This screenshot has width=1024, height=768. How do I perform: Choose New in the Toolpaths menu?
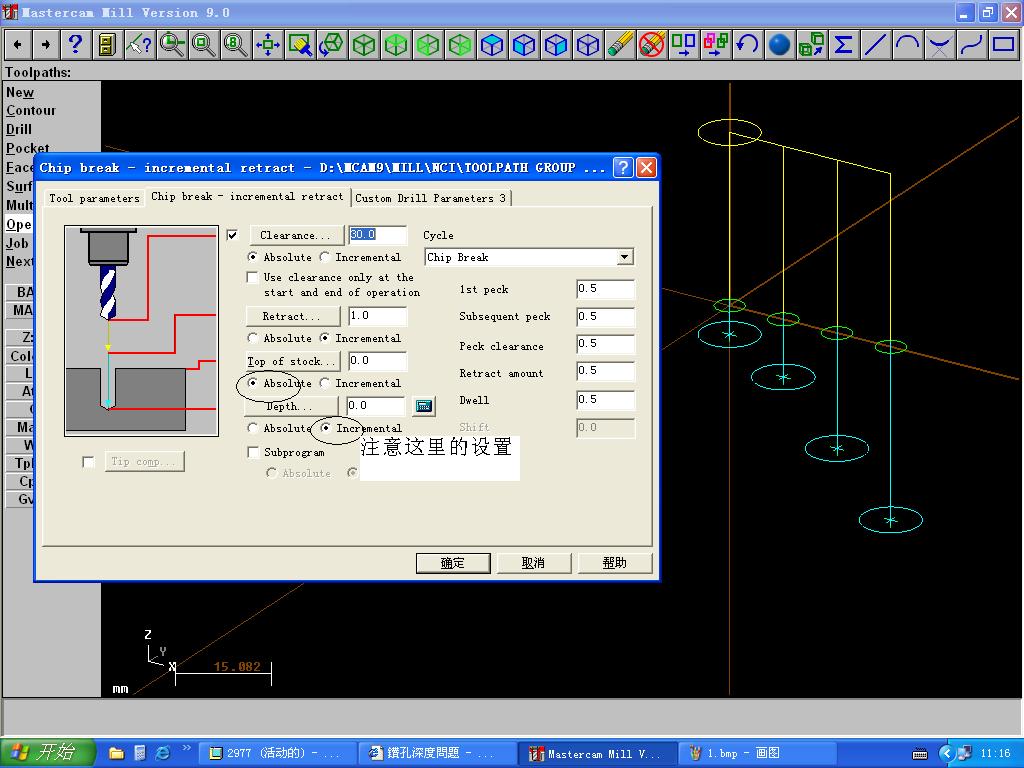[20, 93]
